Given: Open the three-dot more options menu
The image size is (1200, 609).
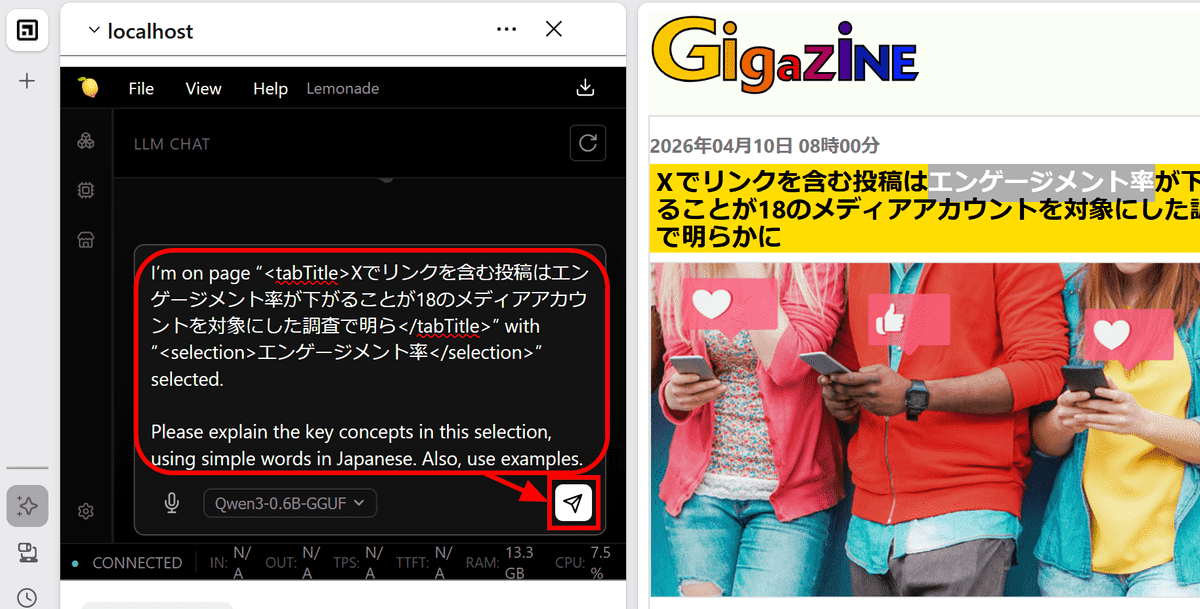Looking at the screenshot, I should pyautogui.click(x=507, y=30).
